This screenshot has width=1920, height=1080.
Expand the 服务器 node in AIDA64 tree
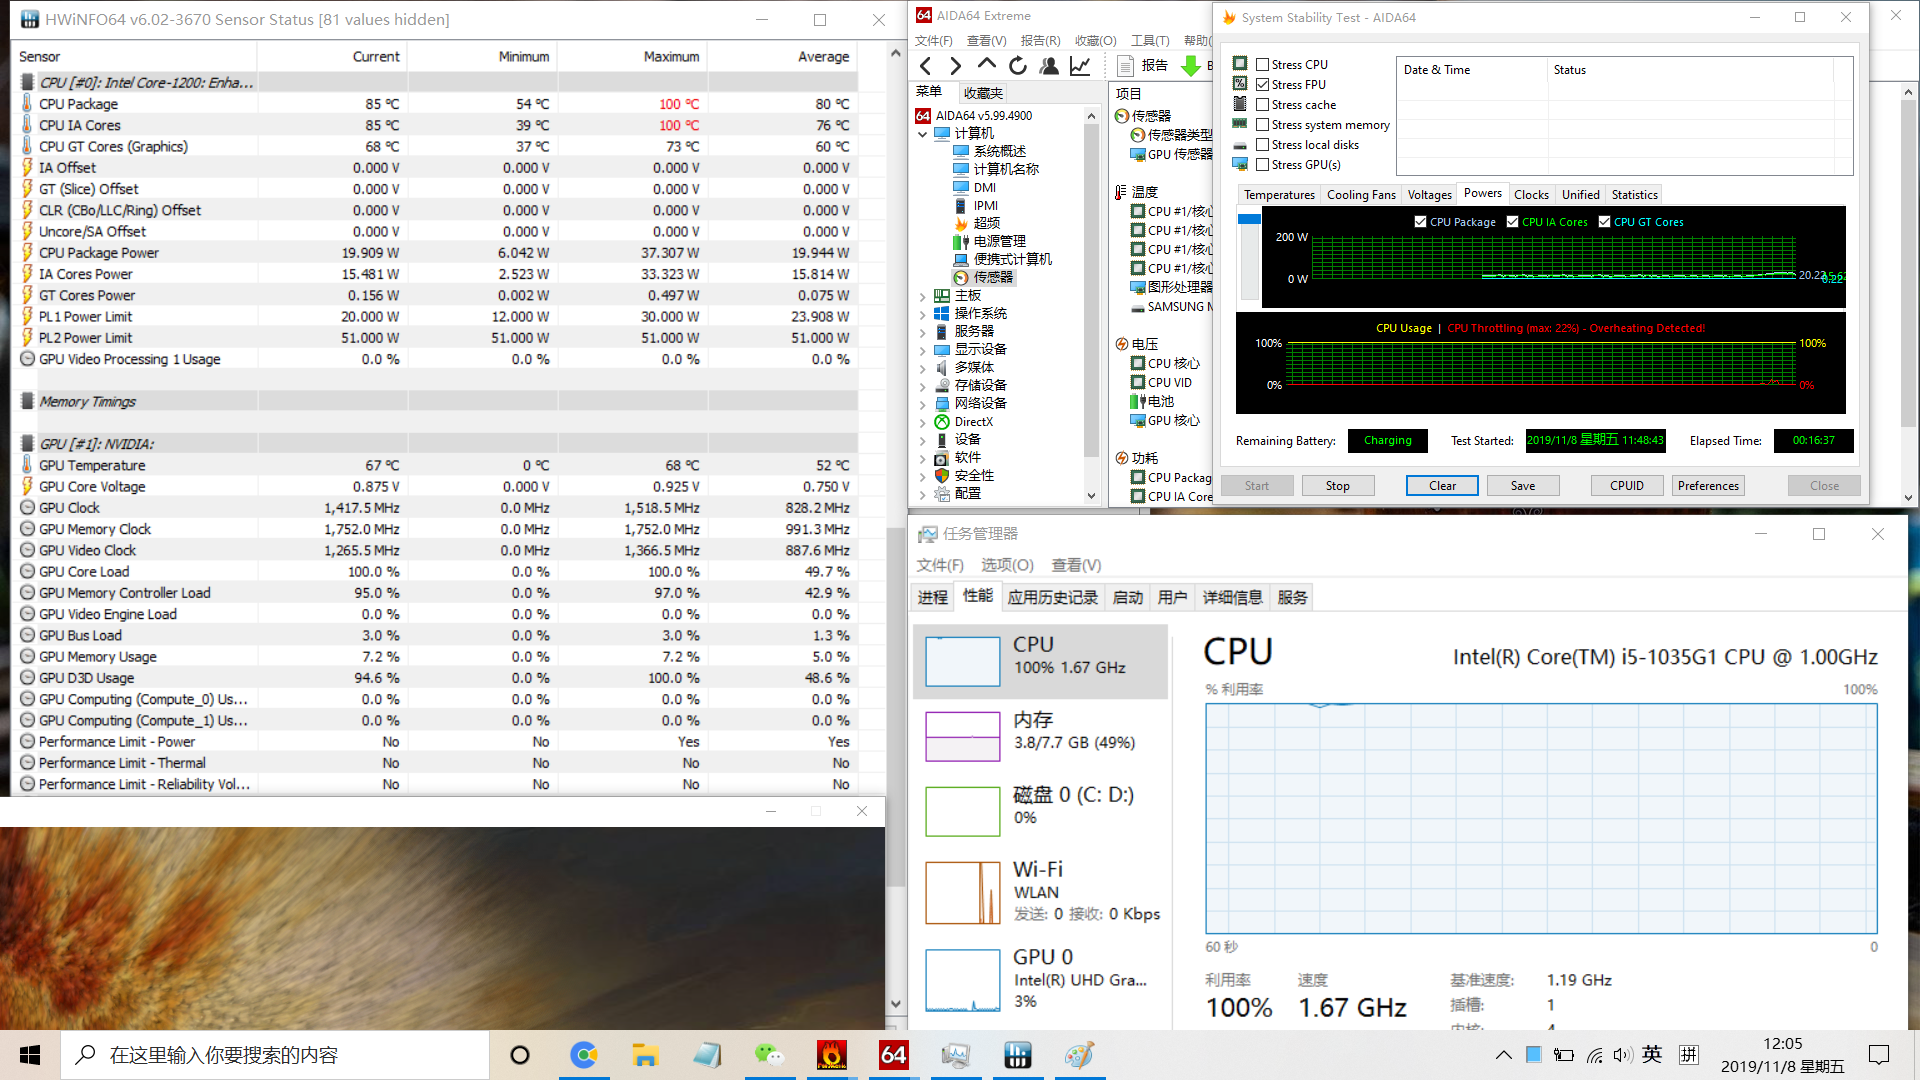coord(922,332)
